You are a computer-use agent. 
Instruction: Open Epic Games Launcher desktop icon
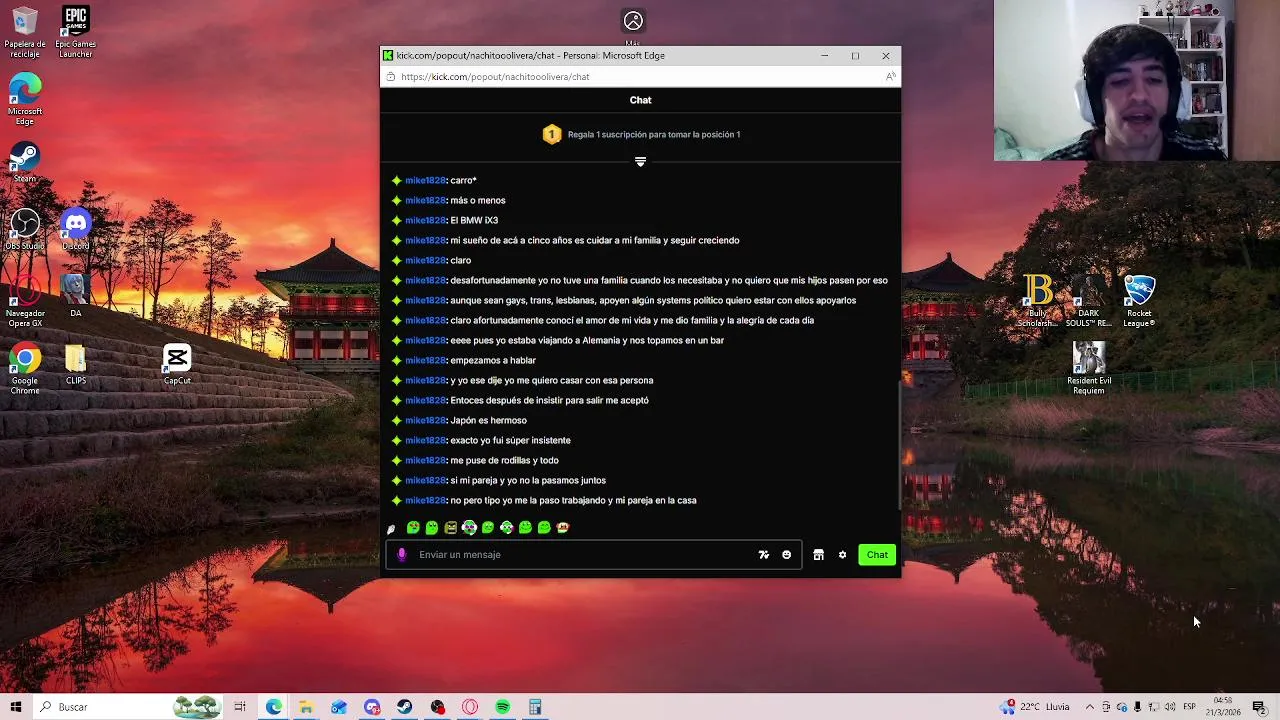point(75,32)
